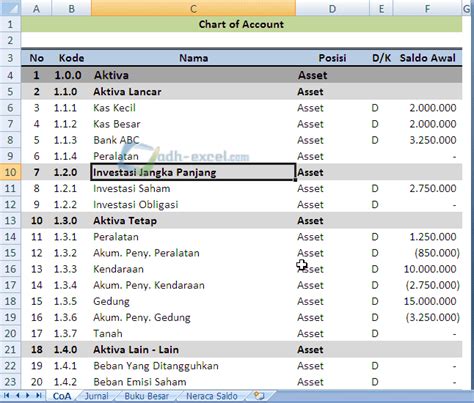Image resolution: width=474 pixels, height=403 pixels.
Task: Click the 15.000.000 Gedung balance cell
Action: tap(427, 301)
